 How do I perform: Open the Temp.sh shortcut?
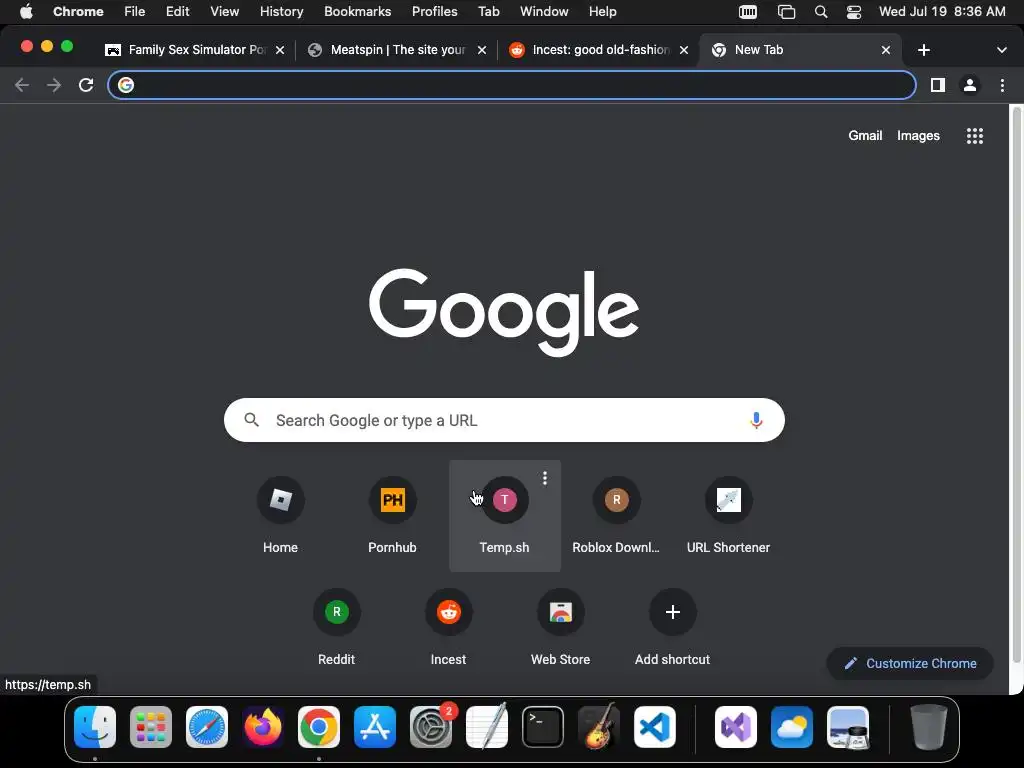[x=504, y=515]
